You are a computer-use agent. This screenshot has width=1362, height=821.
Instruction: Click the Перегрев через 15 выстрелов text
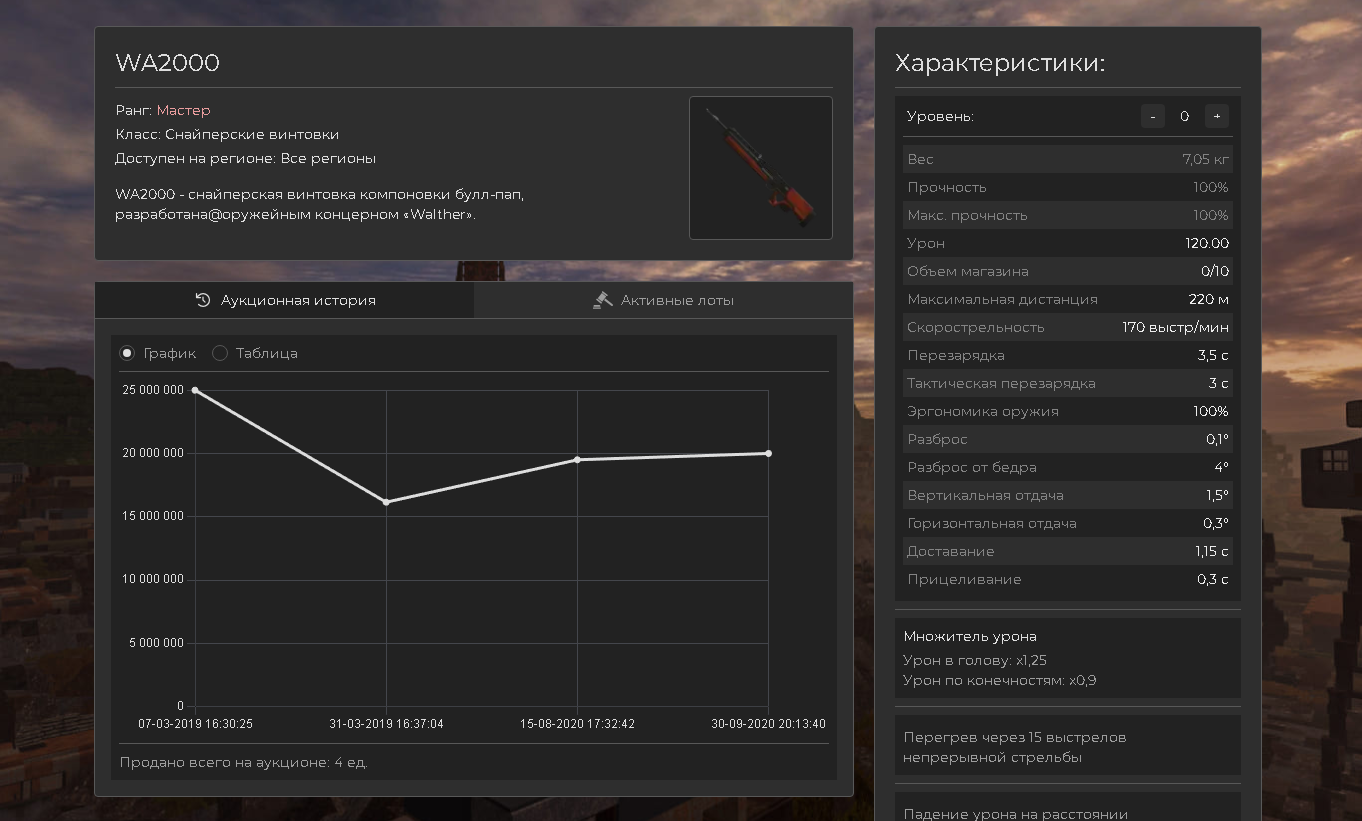1015,747
